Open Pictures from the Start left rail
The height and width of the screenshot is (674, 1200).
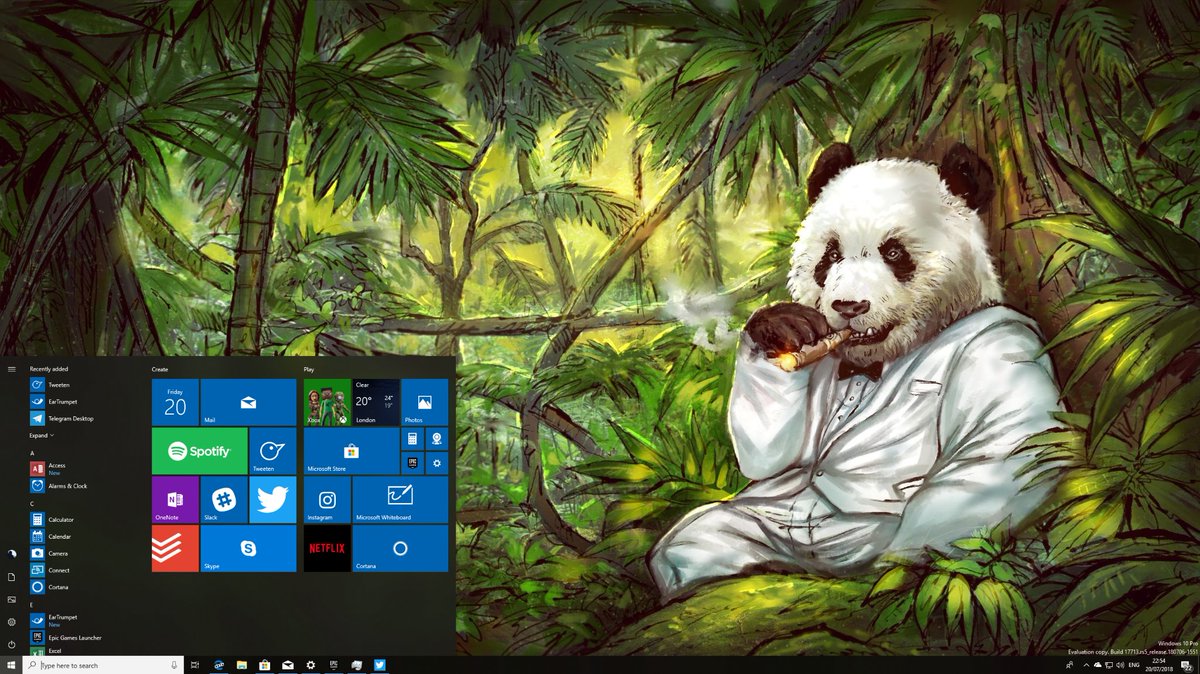point(11,599)
